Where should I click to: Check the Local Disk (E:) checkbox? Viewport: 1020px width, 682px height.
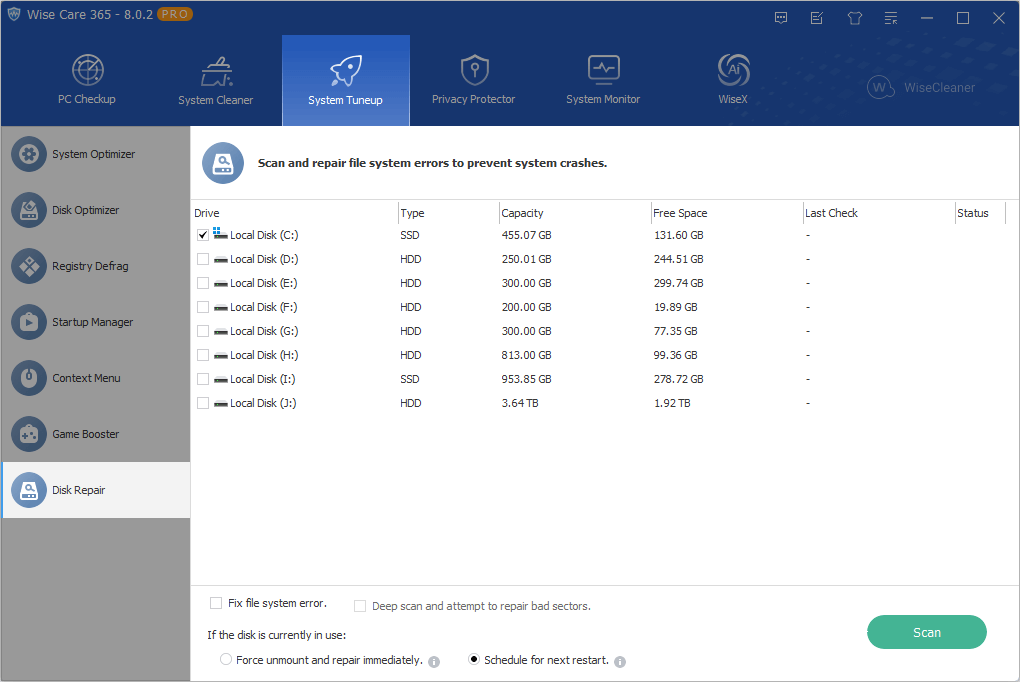tap(203, 283)
